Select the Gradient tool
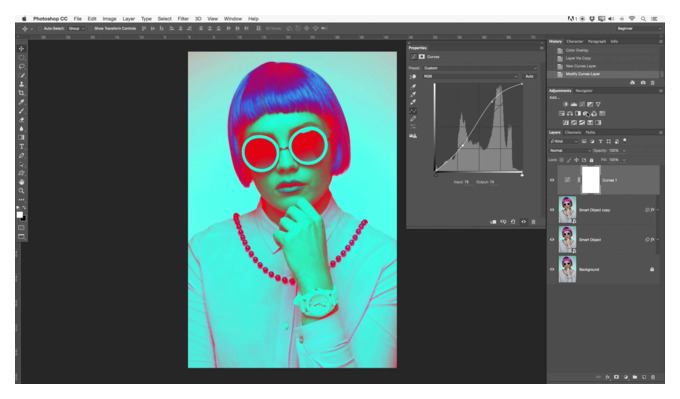The image size is (680, 399). tap(21, 137)
